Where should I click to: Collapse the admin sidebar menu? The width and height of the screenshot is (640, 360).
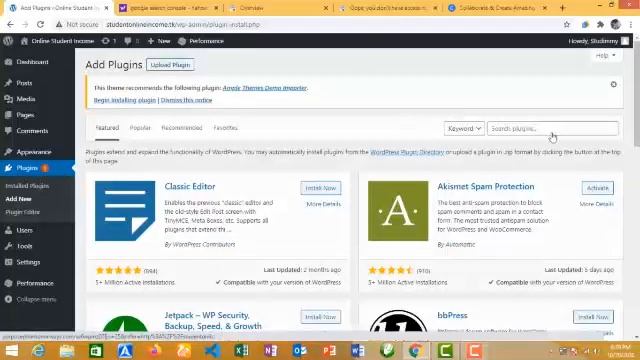tap(36, 299)
